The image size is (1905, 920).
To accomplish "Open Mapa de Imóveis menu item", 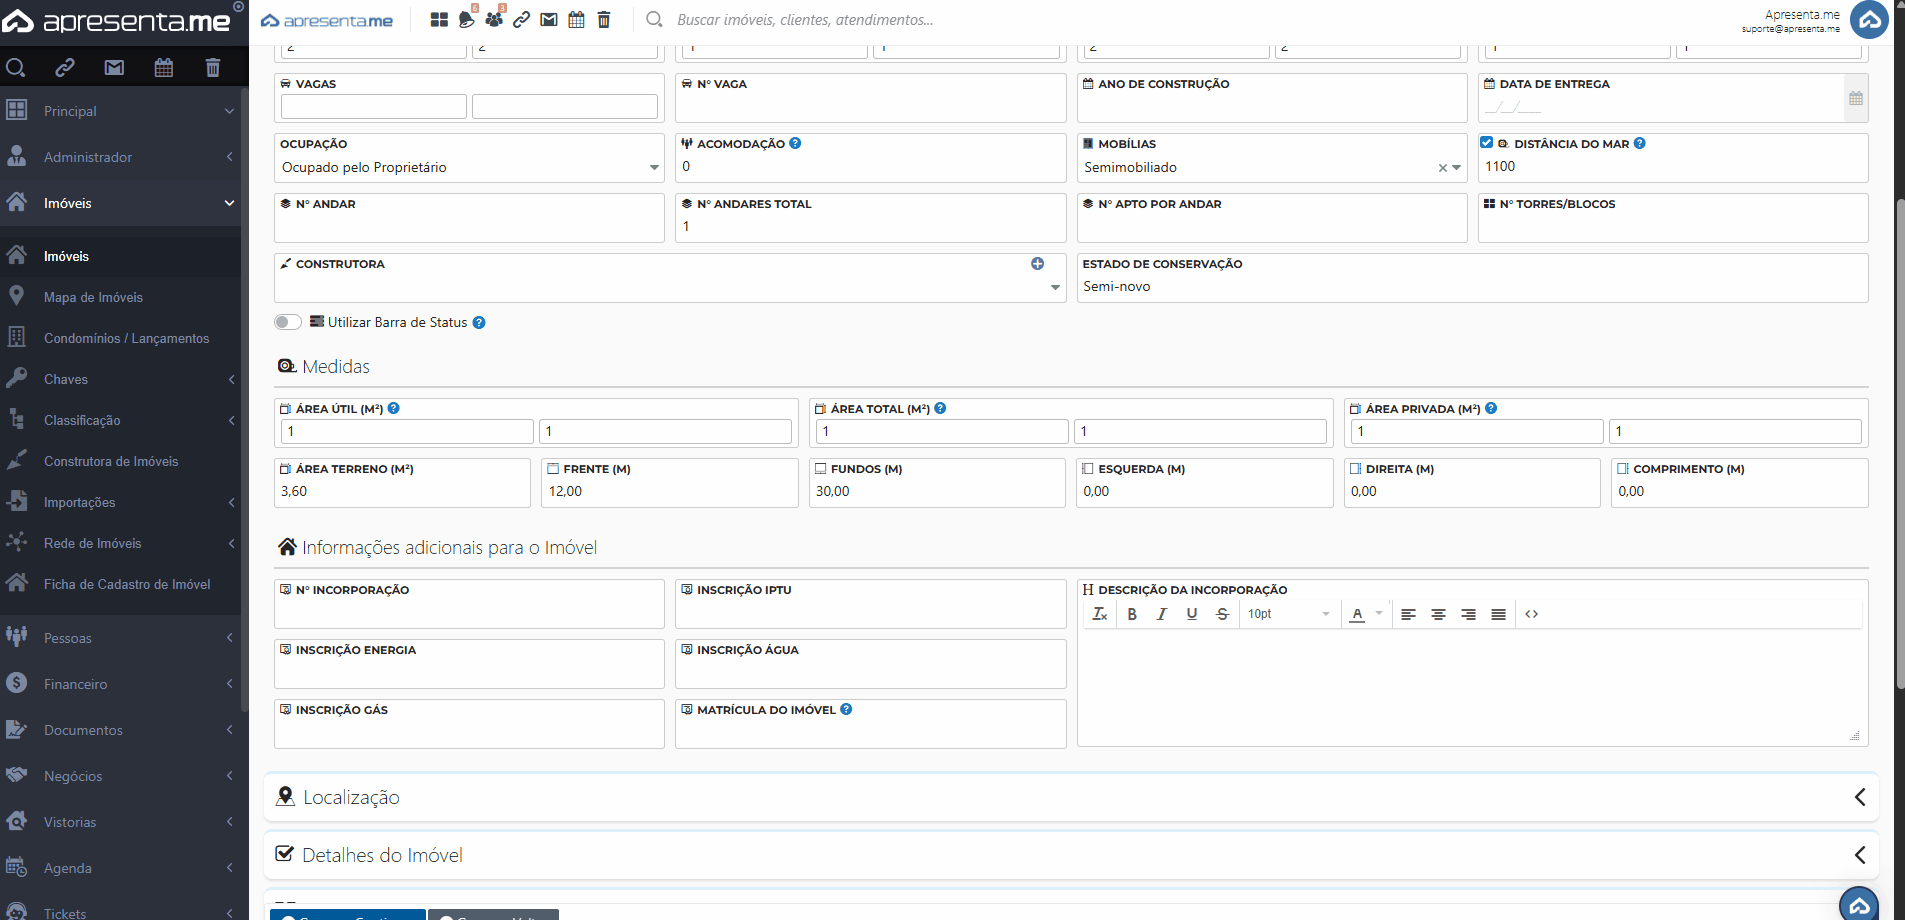I will pyautogui.click(x=93, y=297).
